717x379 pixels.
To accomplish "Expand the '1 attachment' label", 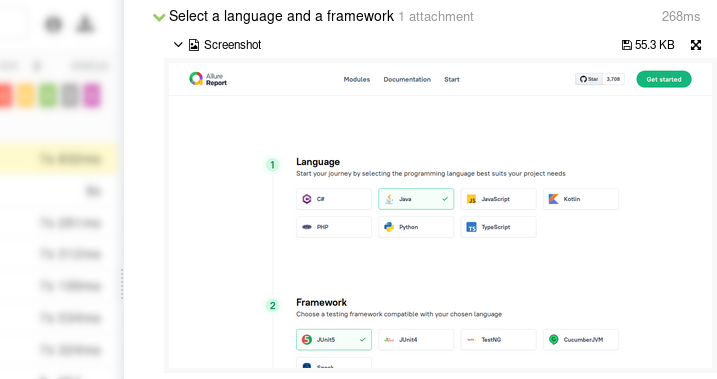I will [436, 17].
